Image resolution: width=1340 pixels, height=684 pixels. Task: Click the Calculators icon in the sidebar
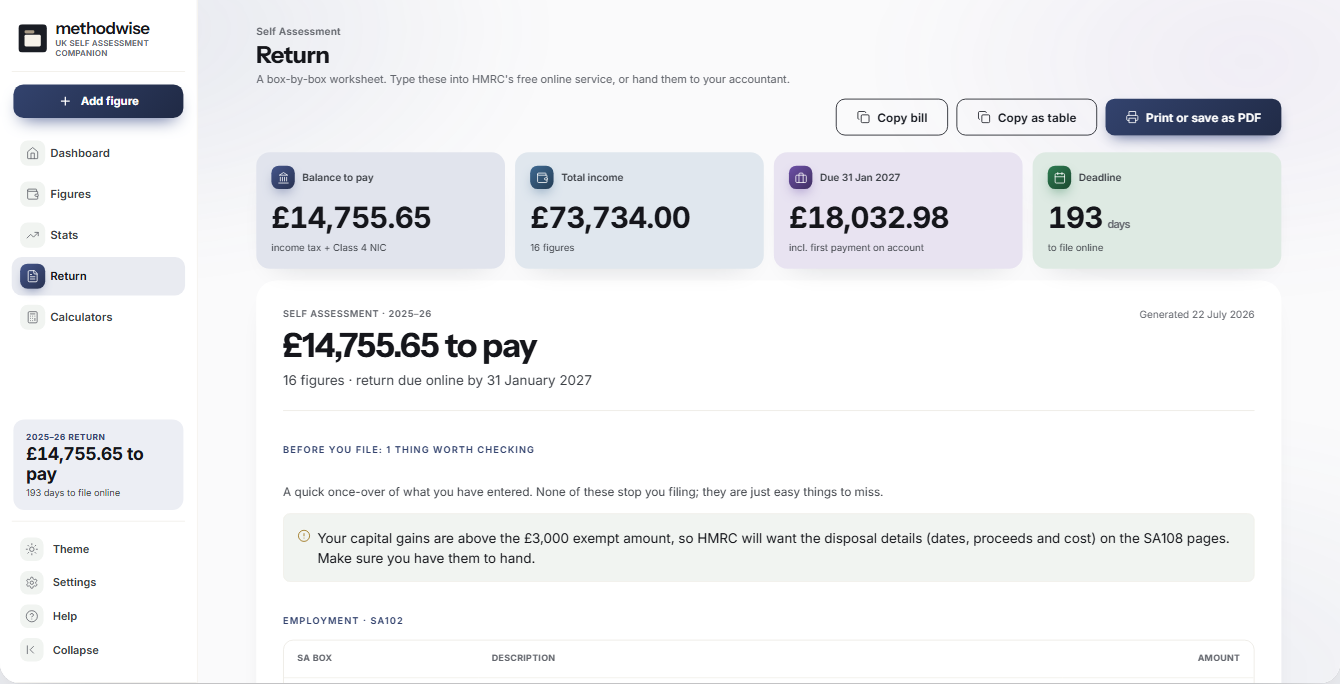[32, 317]
